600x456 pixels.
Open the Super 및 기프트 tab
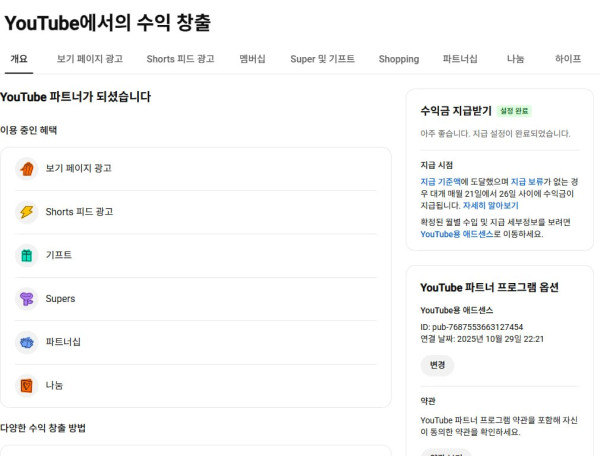pos(322,59)
